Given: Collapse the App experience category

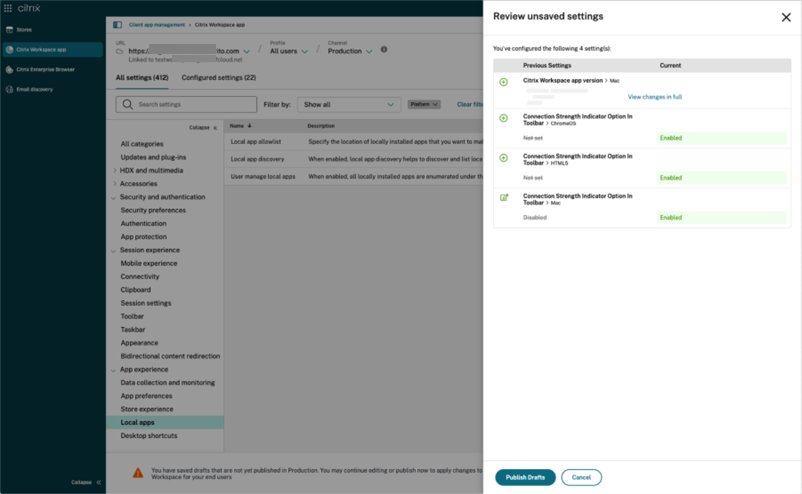Looking at the screenshot, I should [114, 370].
